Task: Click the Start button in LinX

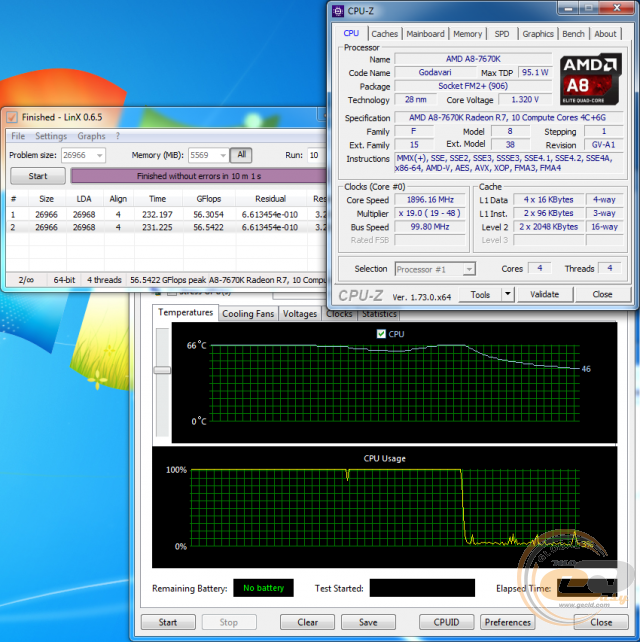Action: 38,176
